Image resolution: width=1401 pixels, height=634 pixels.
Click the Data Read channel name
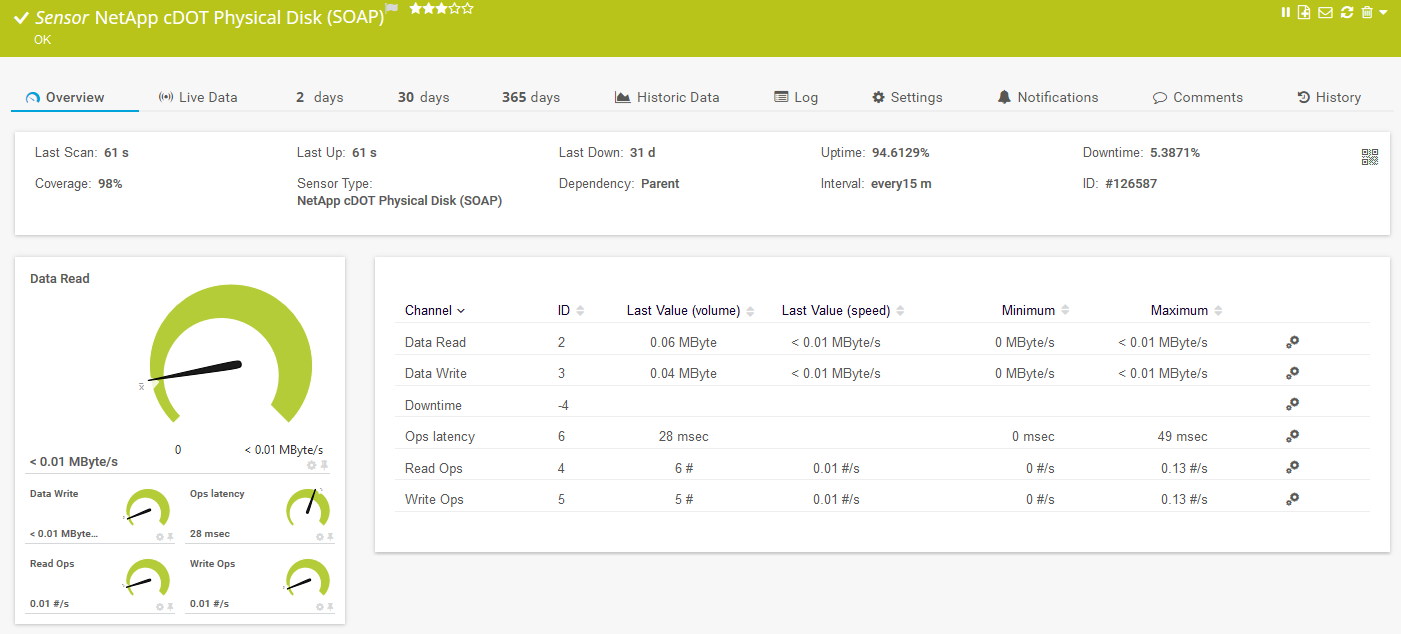coord(435,342)
